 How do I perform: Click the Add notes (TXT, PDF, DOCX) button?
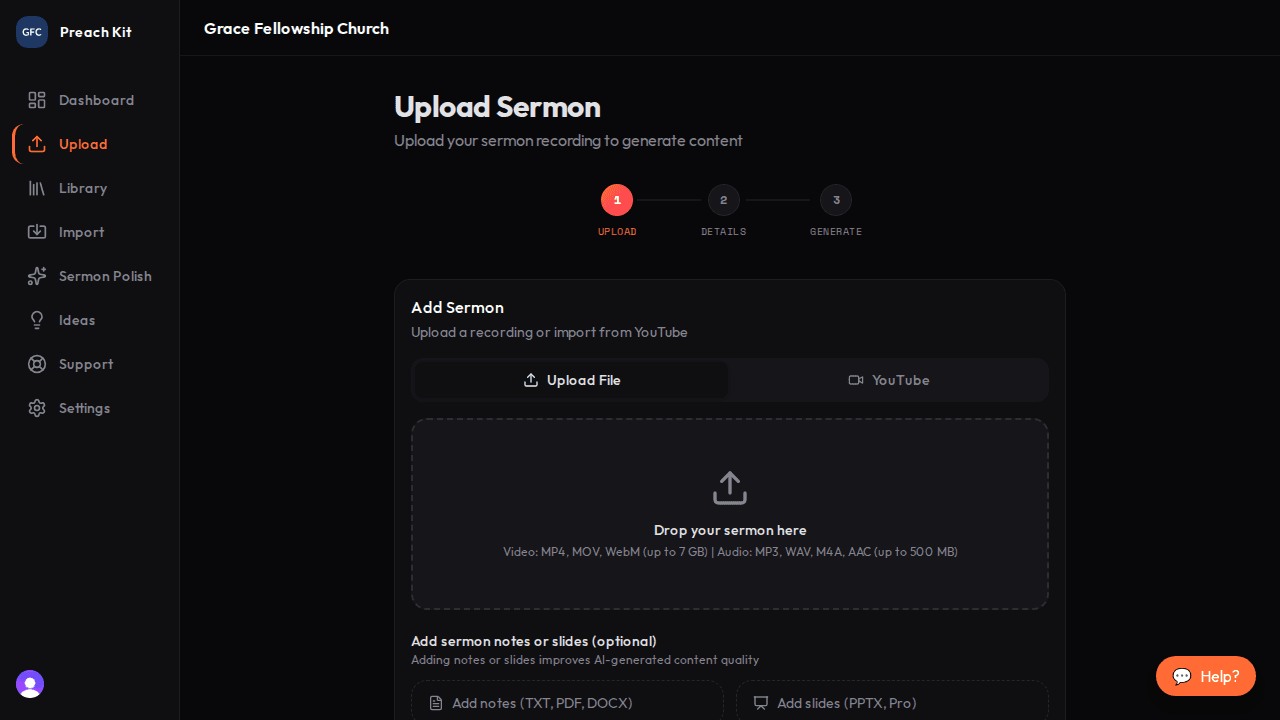(567, 703)
